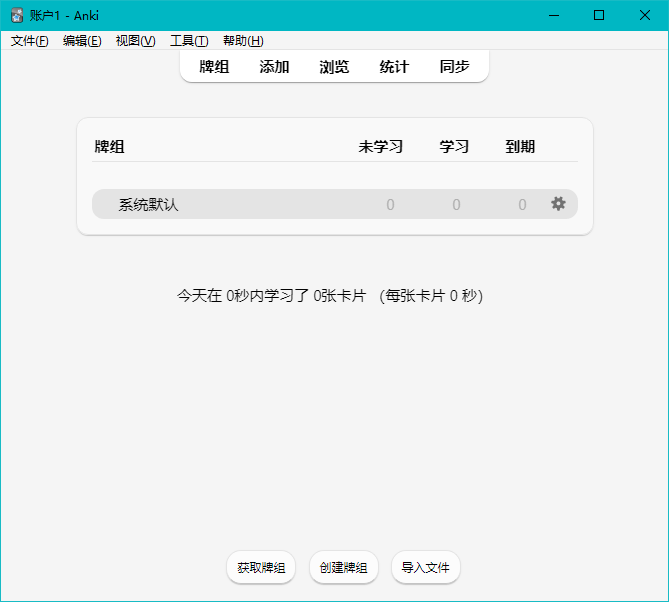Click the 到期 column header
This screenshot has height=602, width=669.
pyautogui.click(x=520, y=147)
